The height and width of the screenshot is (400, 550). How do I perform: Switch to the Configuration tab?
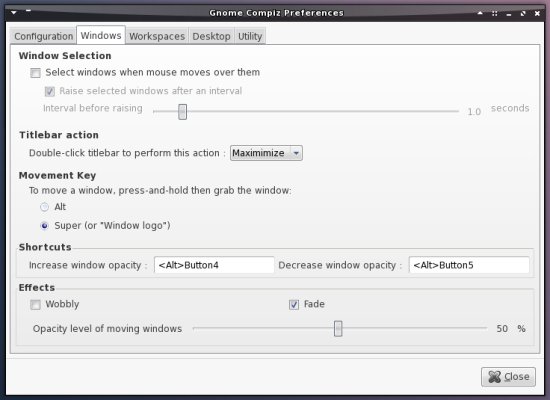[x=43, y=36]
